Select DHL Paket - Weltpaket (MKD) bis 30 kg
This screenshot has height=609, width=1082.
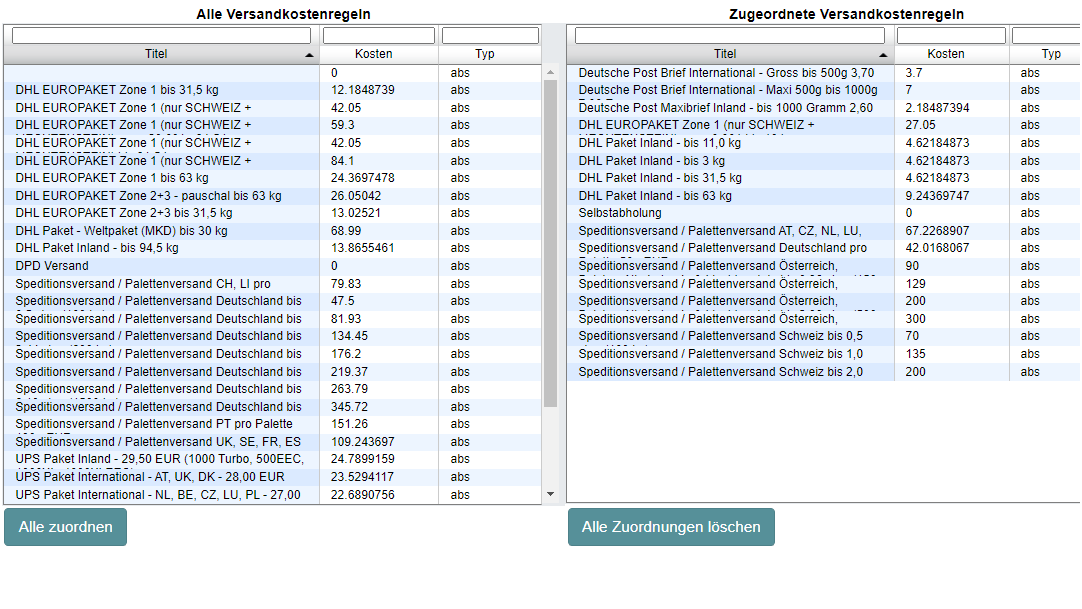point(273,231)
